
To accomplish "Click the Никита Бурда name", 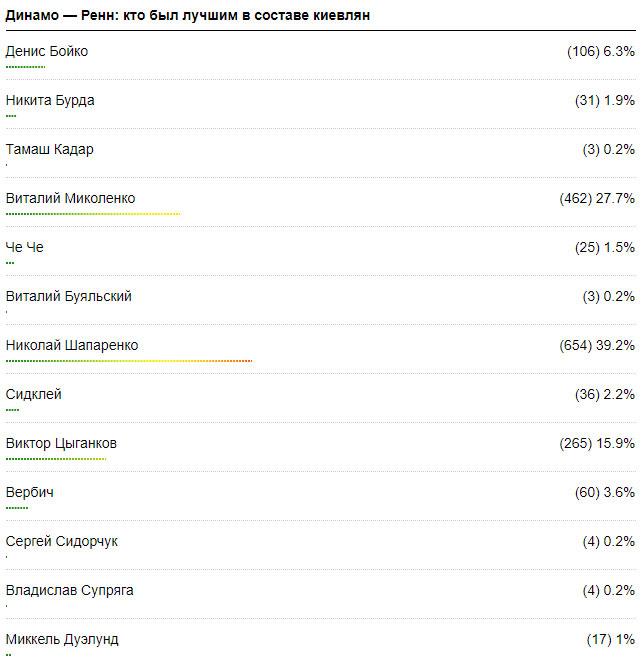I will (50, 100).
